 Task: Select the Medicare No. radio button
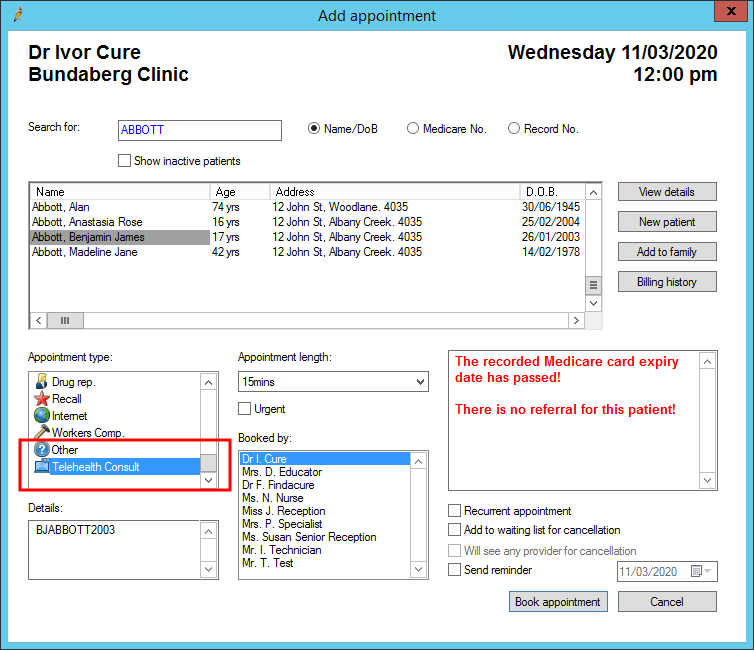coord(413,129)
